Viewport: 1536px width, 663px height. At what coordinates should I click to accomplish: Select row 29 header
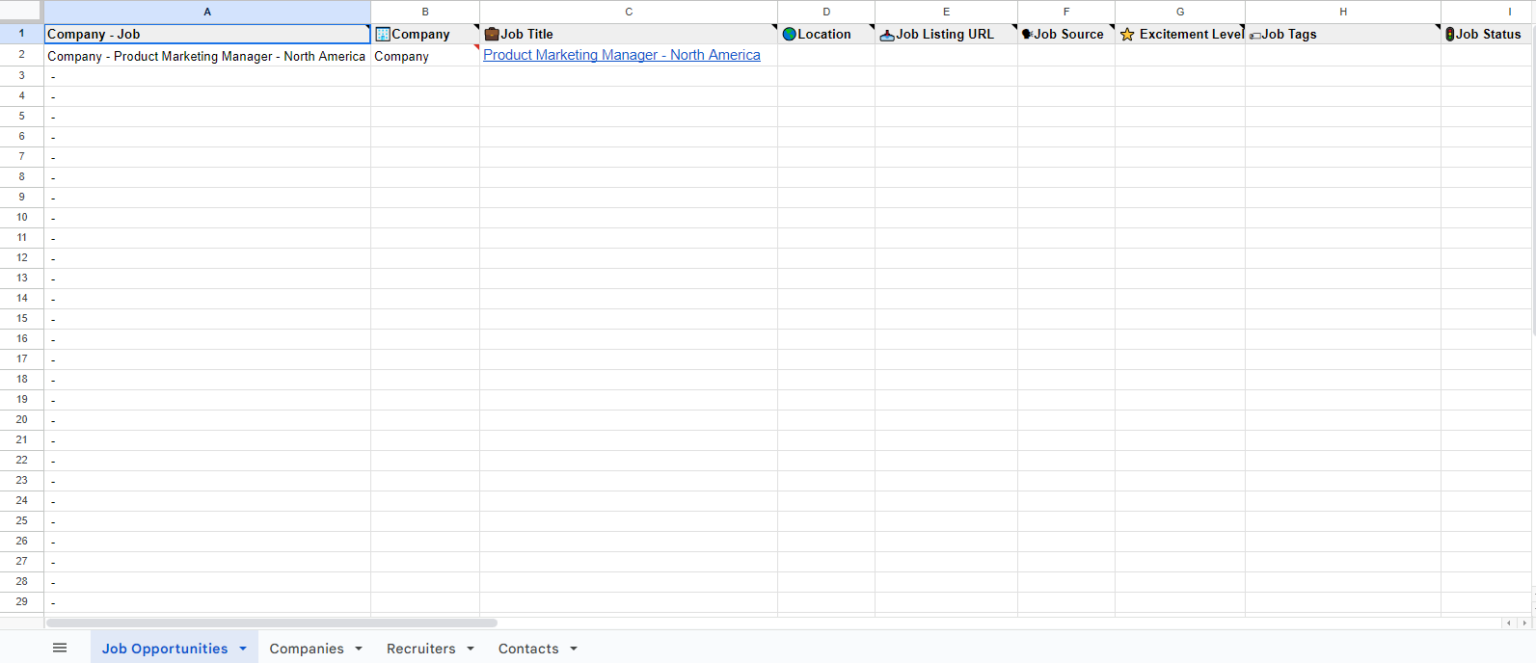(x=22, y=602)
